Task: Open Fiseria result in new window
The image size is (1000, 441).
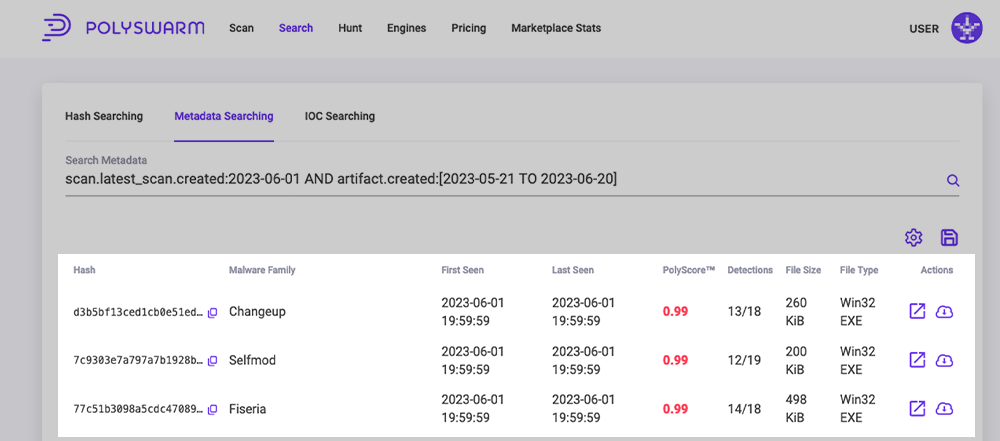Action: (x=916, y=408)
